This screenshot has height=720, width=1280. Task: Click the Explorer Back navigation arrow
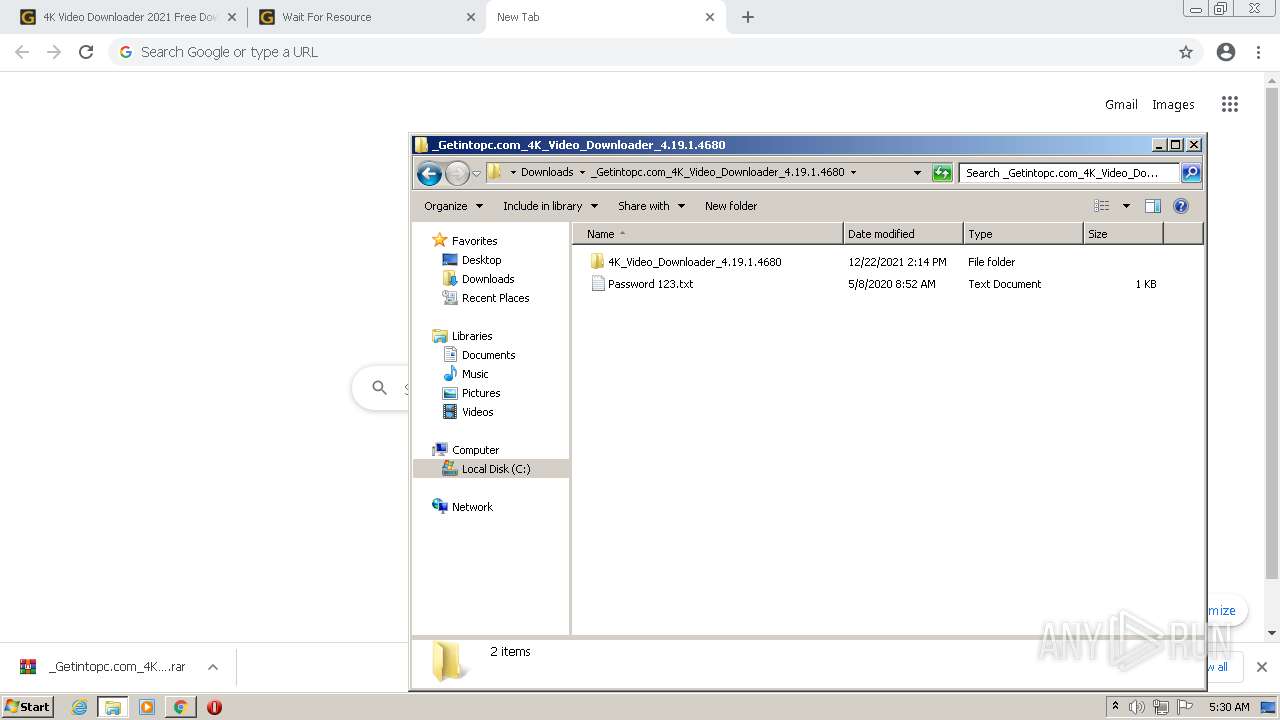(429, 173)
